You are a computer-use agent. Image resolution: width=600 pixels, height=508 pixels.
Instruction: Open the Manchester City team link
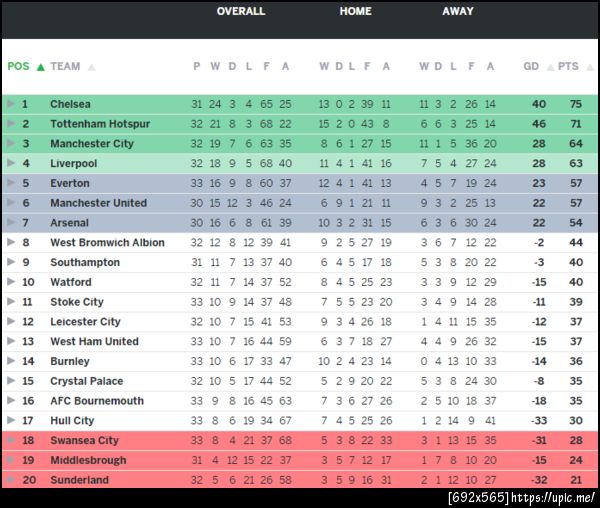[92, 144]
